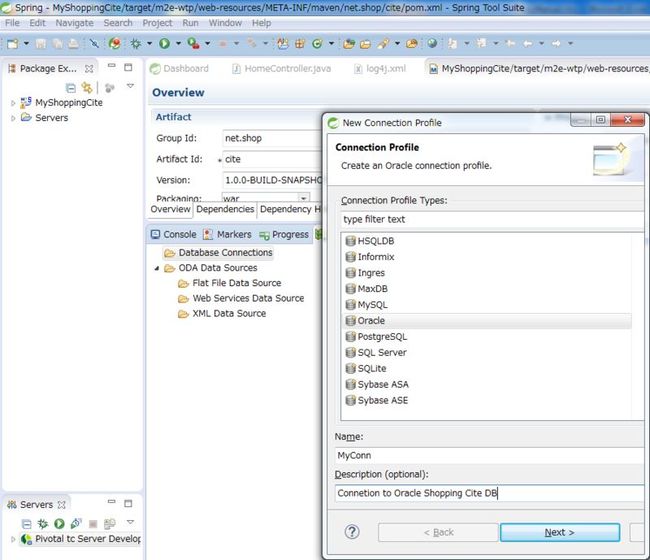This screenshot has width=650, height=560.
Task: Collapse ODA Data Sources tree node
Action: click(x=157, y=268)
